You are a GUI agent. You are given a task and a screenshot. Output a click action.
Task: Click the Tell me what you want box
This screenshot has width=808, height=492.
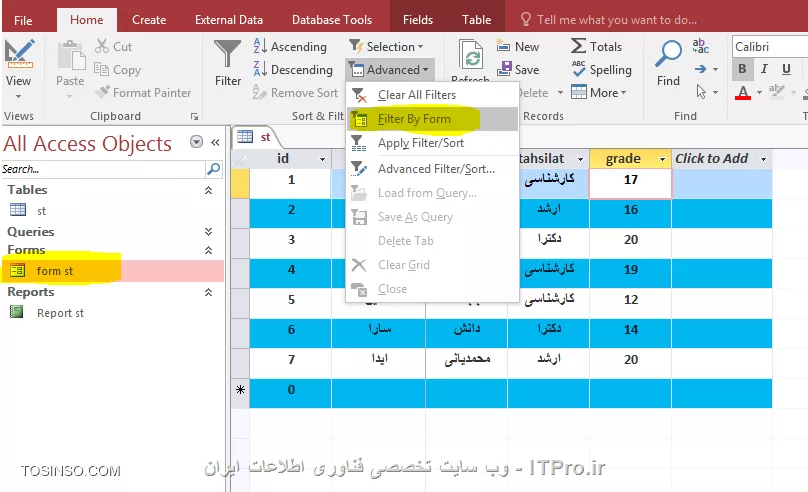coord(609,20)
